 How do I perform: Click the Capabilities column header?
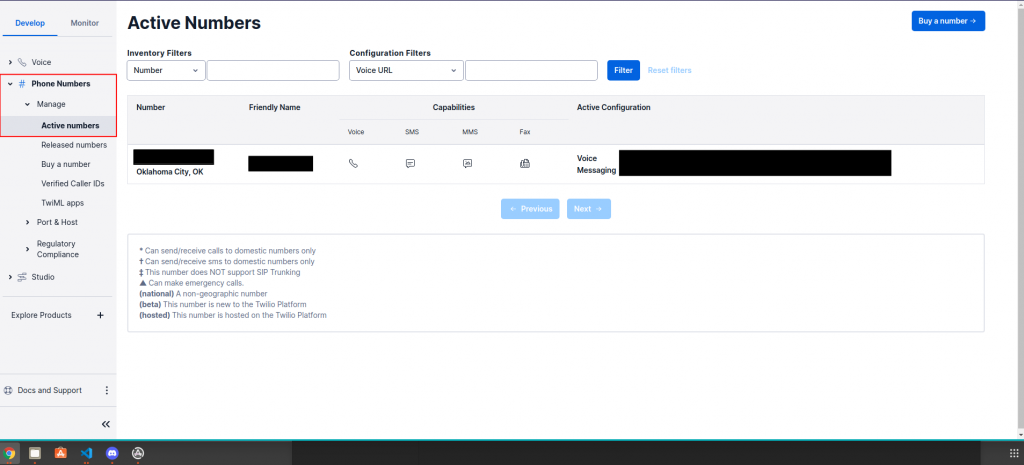[453, 108]
